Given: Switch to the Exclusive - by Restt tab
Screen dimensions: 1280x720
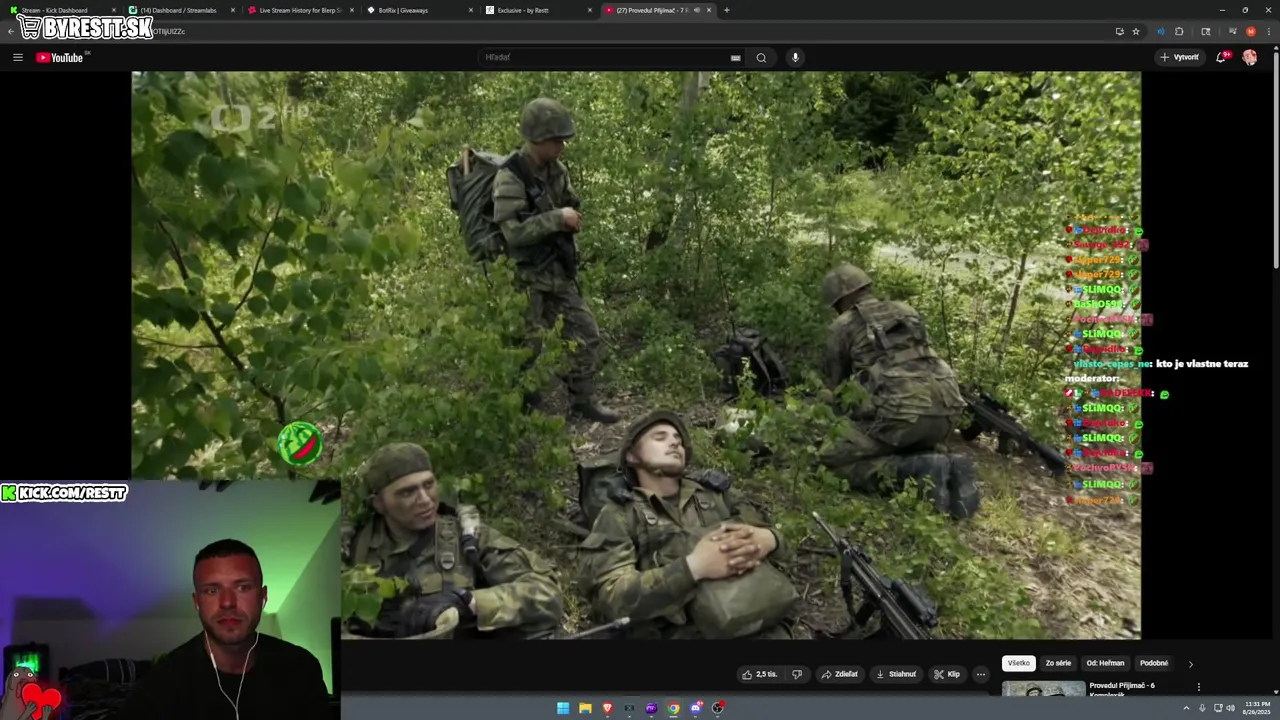Looking at the screenshot, I should pyautogui.click(x=537, y=10).
